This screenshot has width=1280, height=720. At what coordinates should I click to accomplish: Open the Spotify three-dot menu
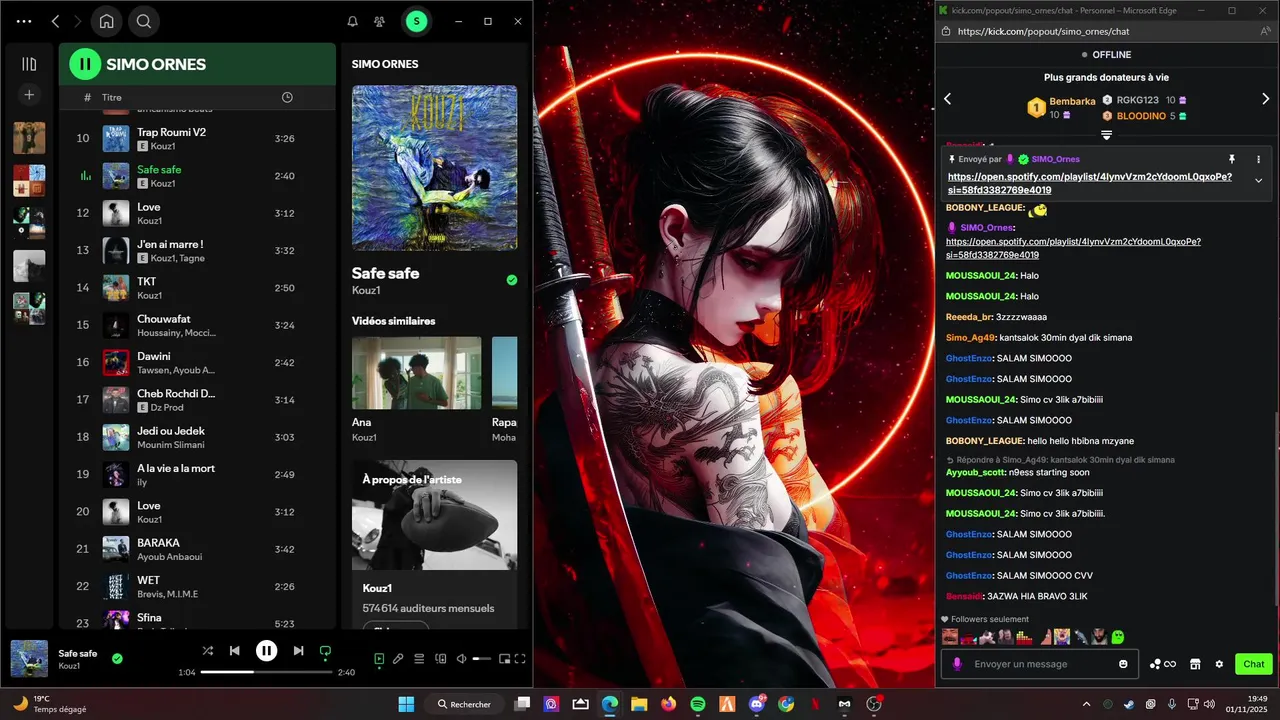24,21
